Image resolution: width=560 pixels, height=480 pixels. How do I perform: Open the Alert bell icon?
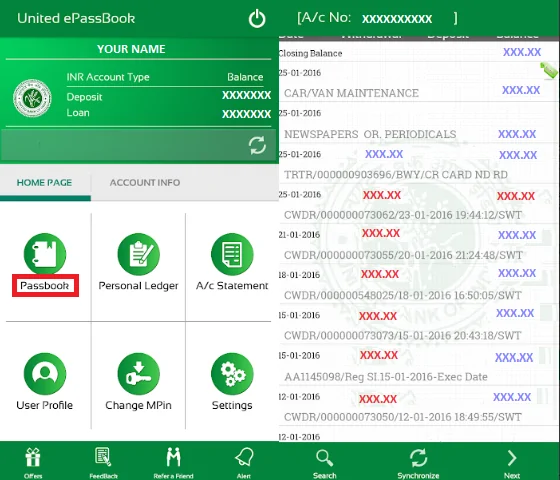244,457
